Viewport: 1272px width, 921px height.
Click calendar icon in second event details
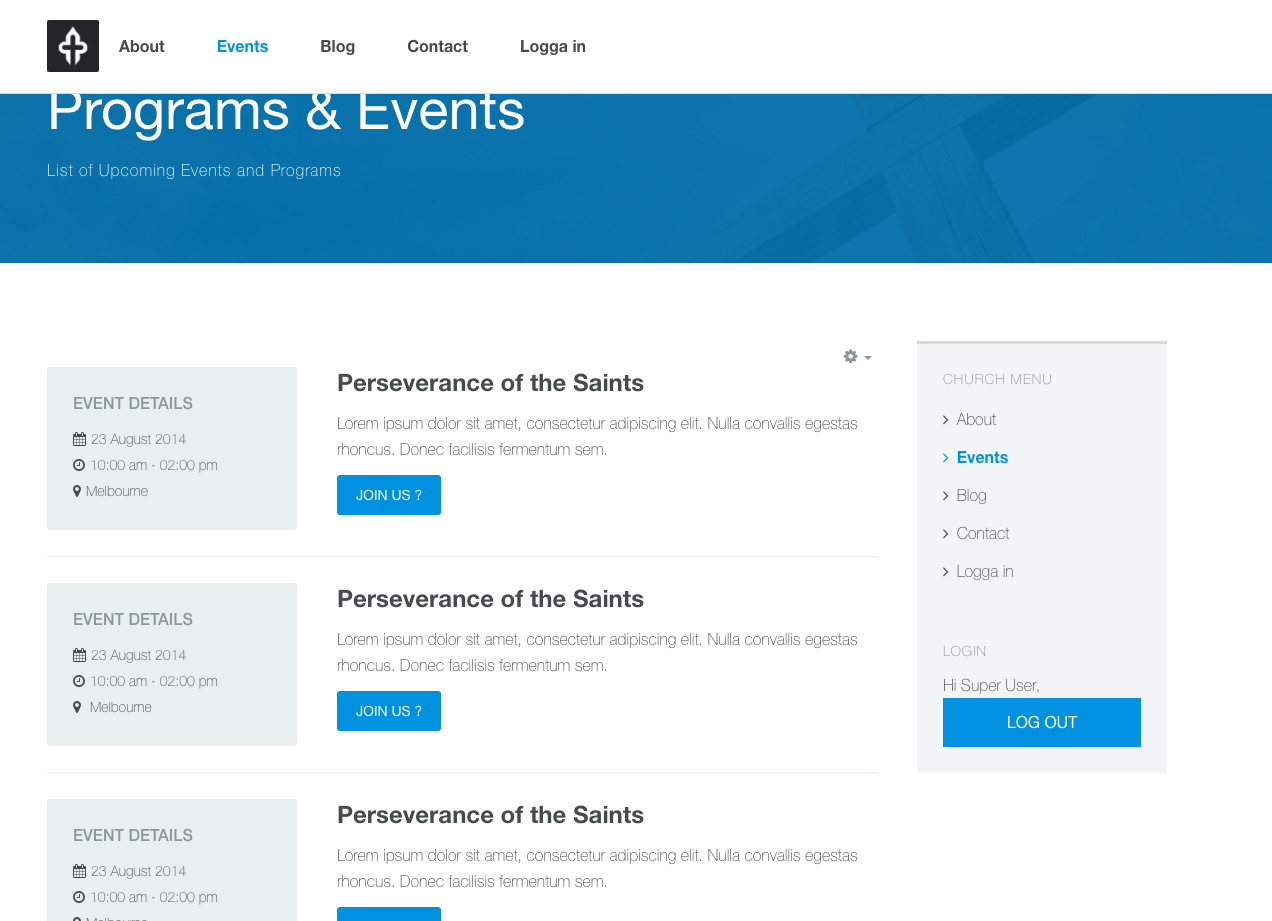click(x=79, y=655)
